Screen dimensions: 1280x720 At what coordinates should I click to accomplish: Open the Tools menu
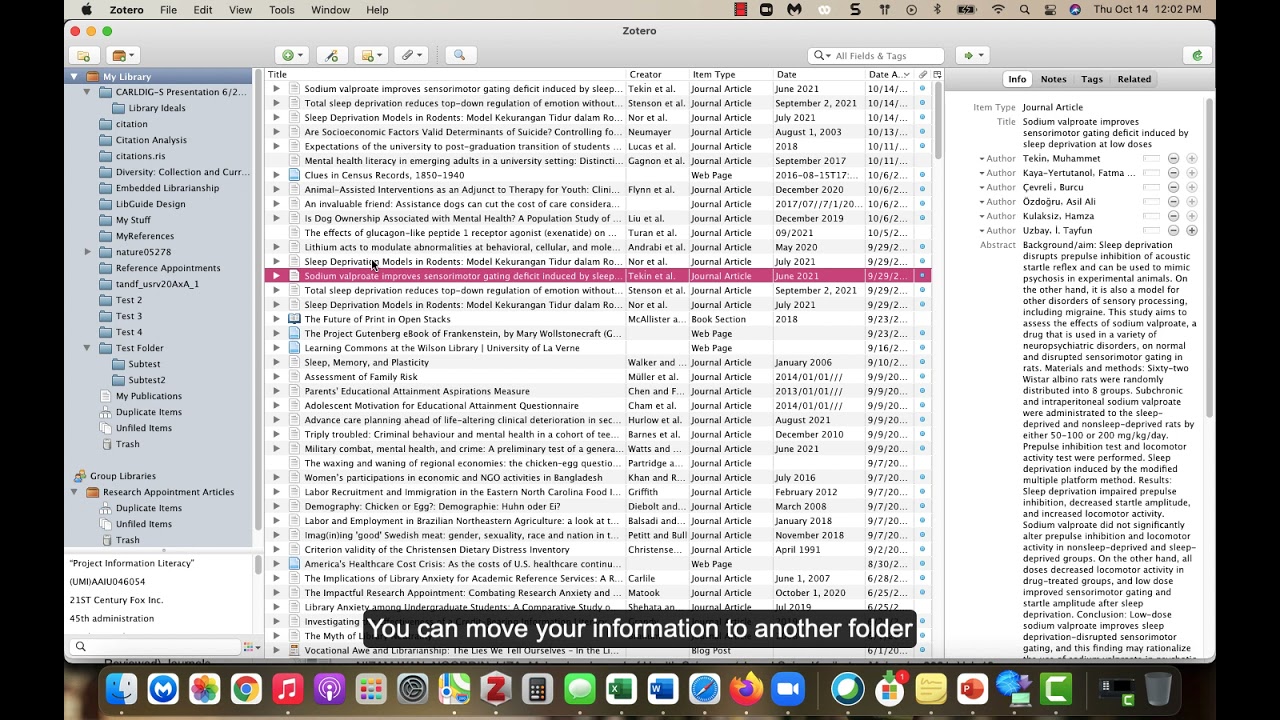[x=282, y=10]
